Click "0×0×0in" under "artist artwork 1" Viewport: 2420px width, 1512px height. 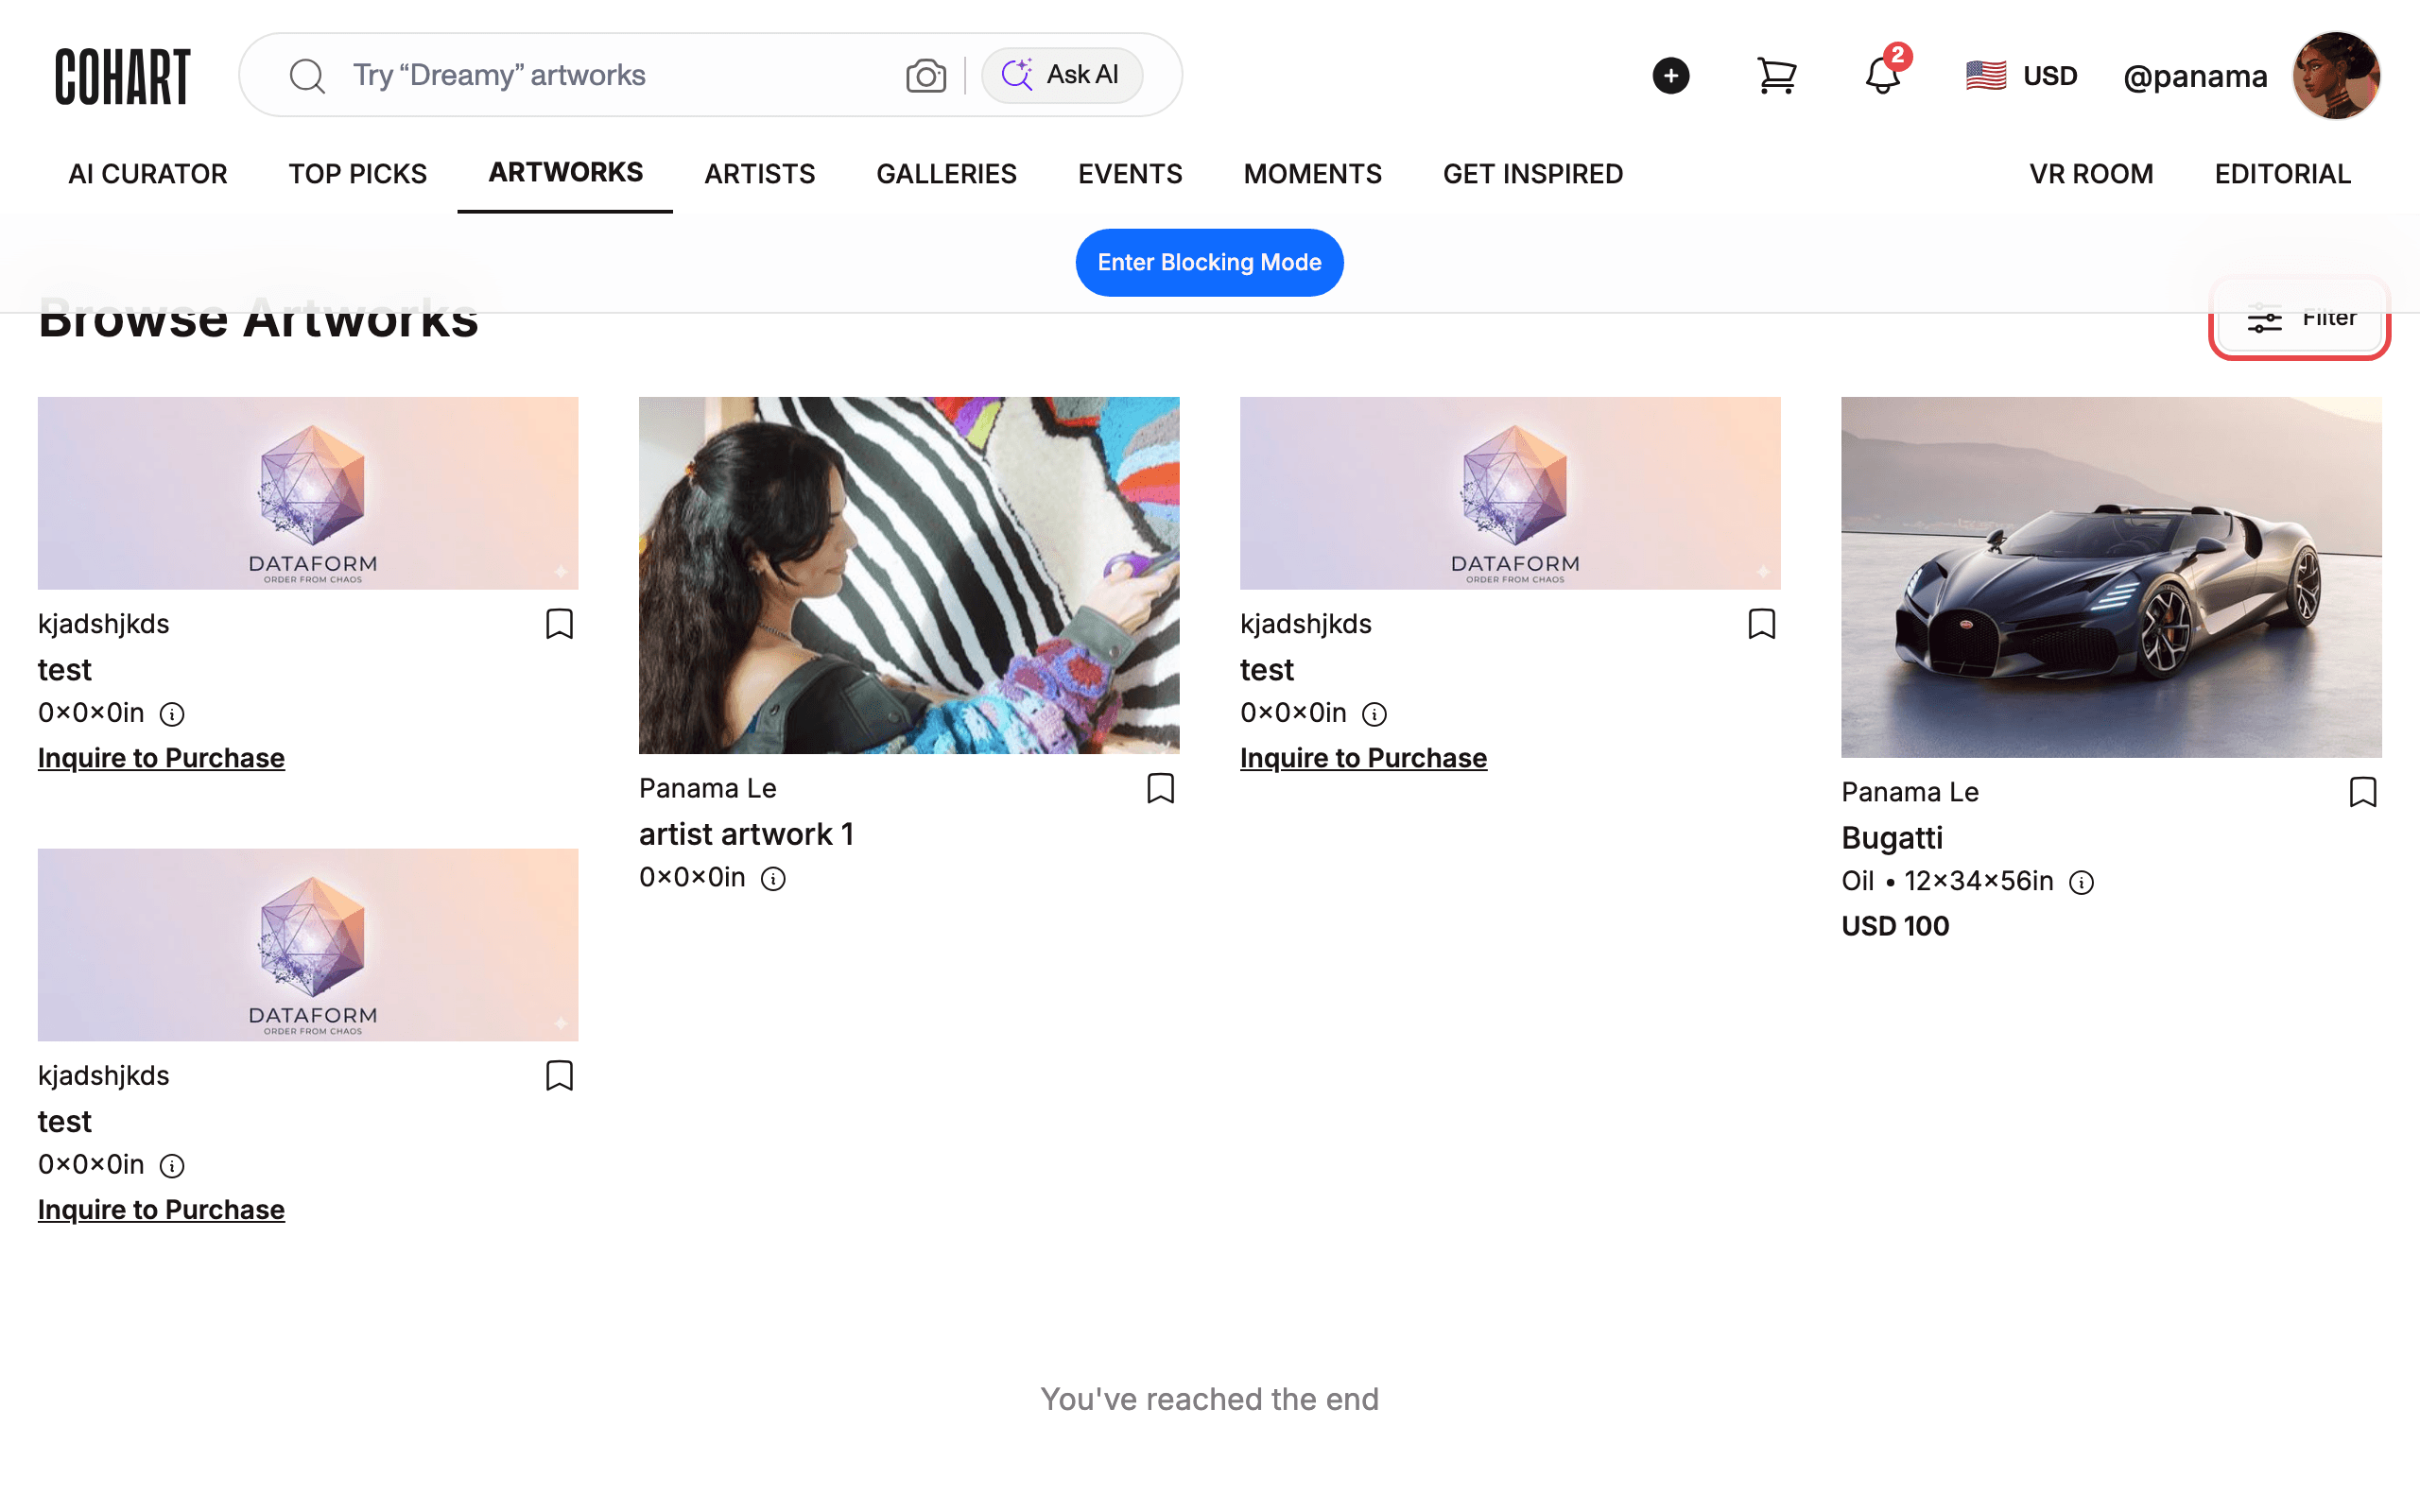(x=692, y=877)
